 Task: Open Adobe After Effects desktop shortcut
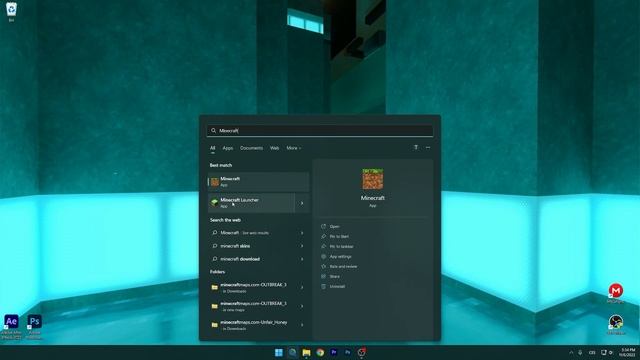(x=11, y=326)
